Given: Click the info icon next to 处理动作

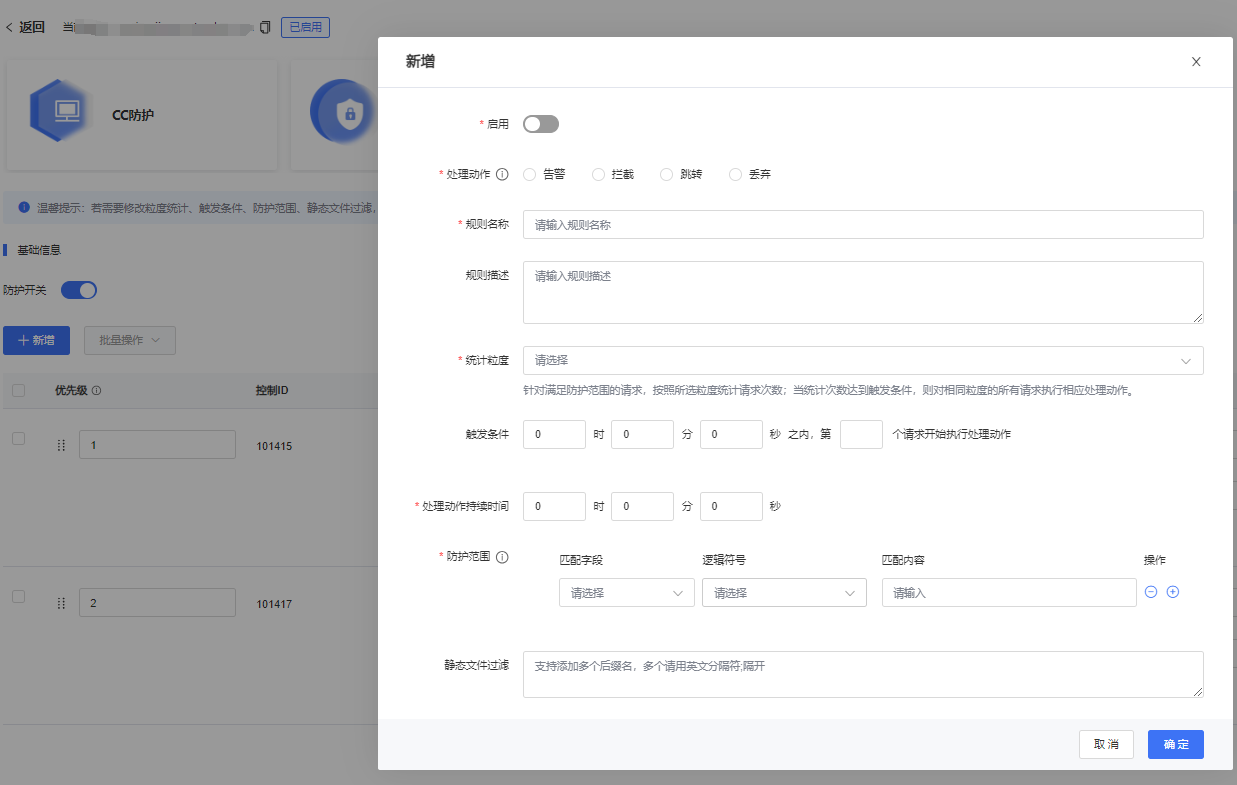Looking at the screenshot, I should (502, 174).
